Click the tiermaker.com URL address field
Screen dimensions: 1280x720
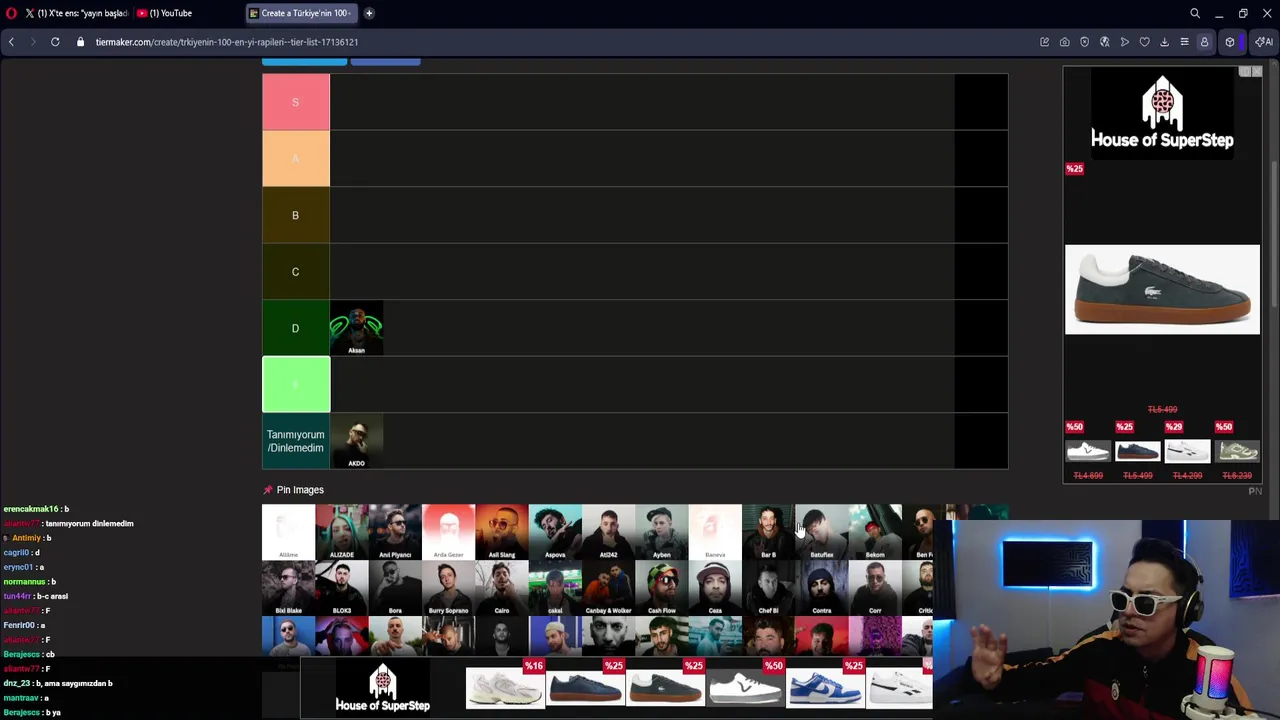tap(227, 42)
